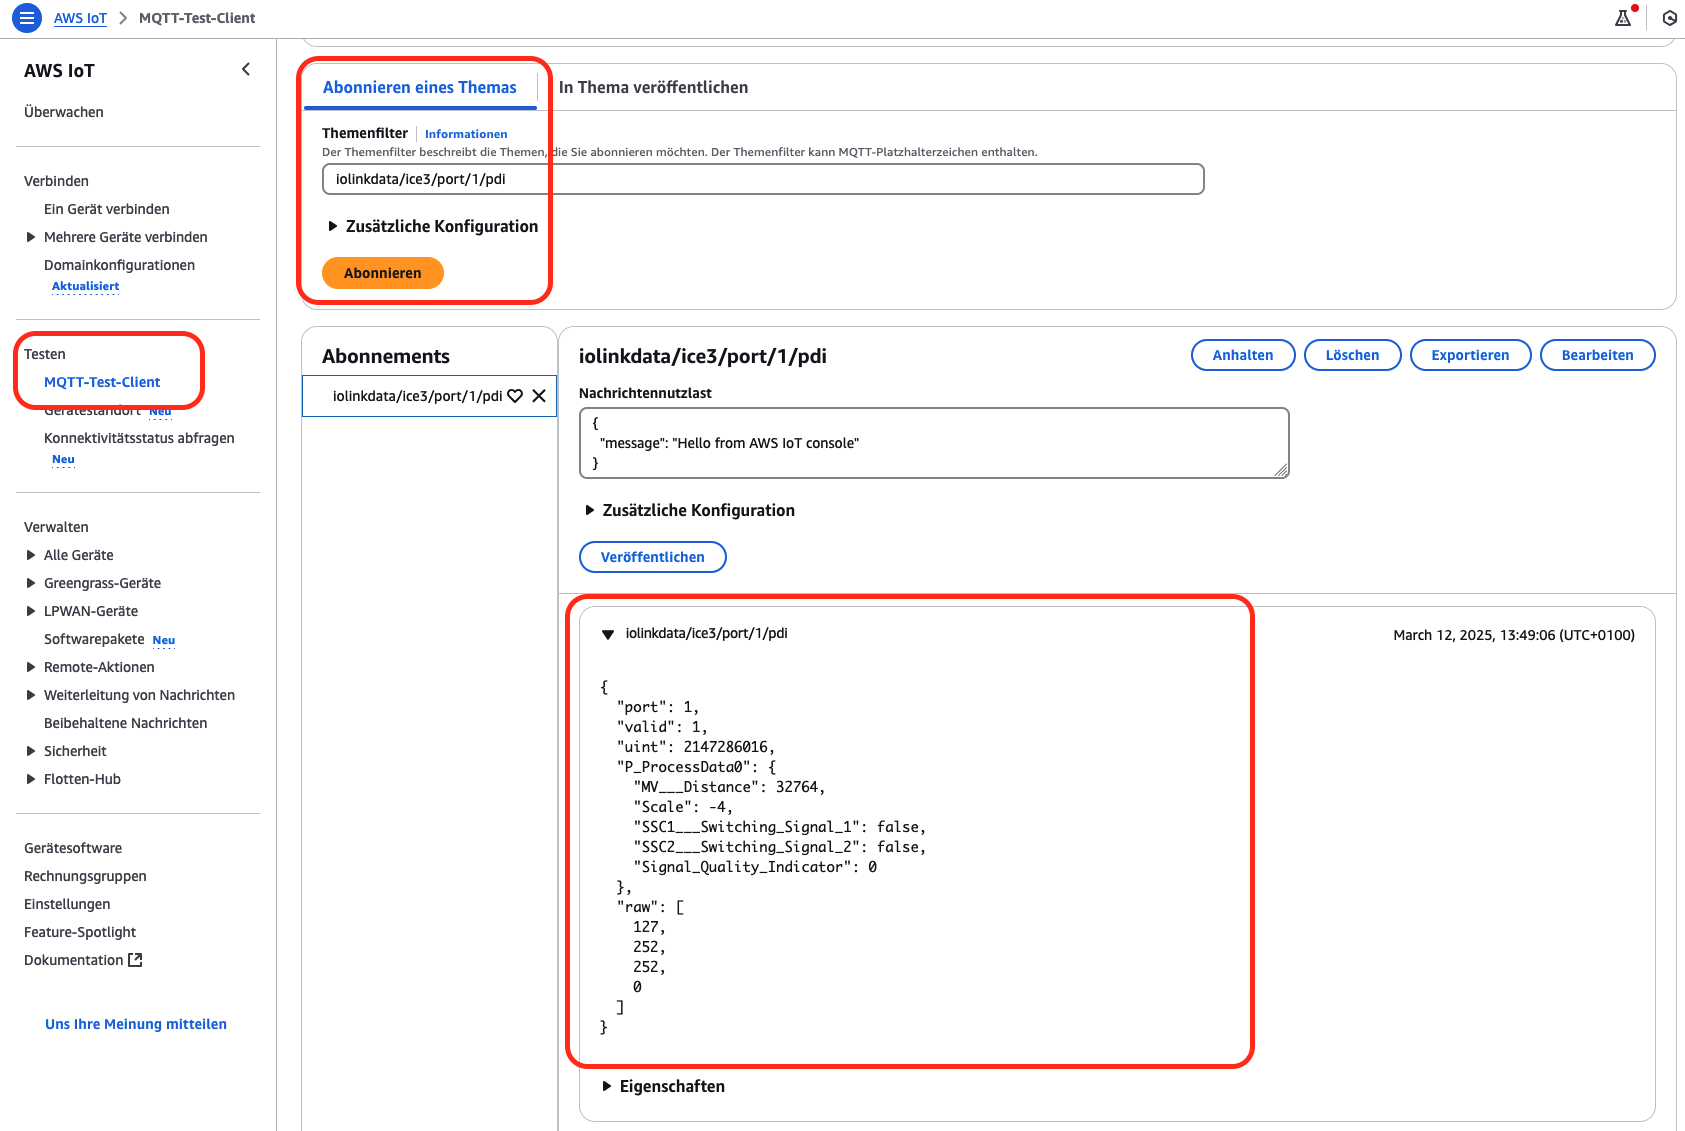Click the external link icon beside Dokumentation

tap(135, 960)
